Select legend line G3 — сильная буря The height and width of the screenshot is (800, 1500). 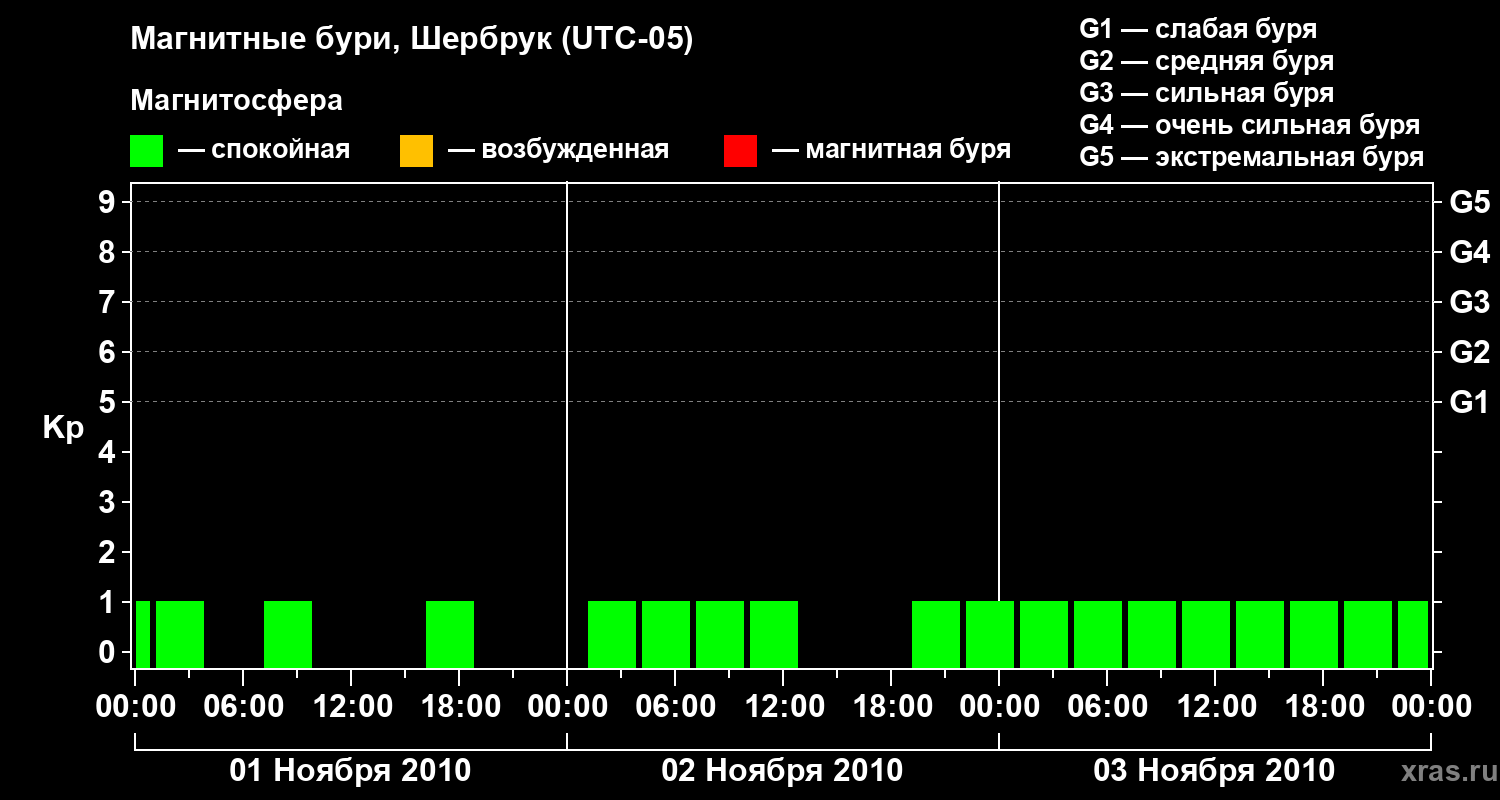(1206, 93)
